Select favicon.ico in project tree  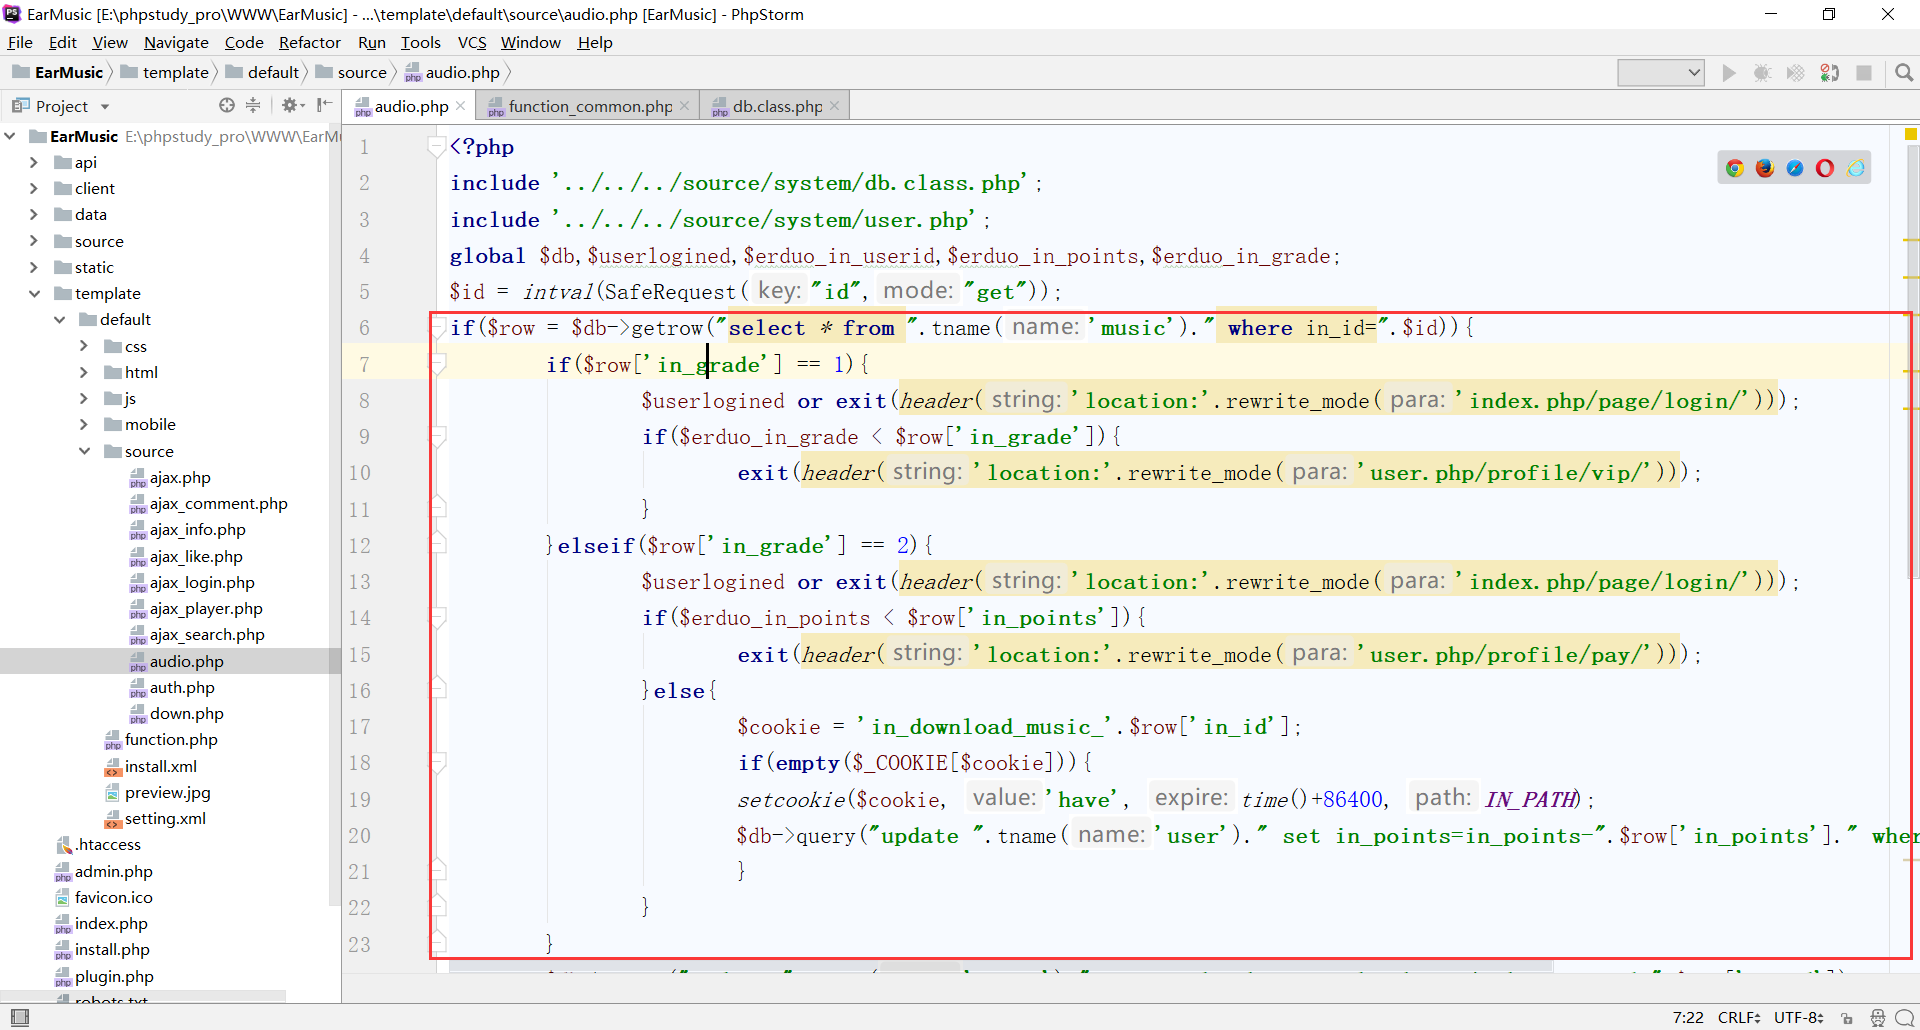tap(104, 897)
